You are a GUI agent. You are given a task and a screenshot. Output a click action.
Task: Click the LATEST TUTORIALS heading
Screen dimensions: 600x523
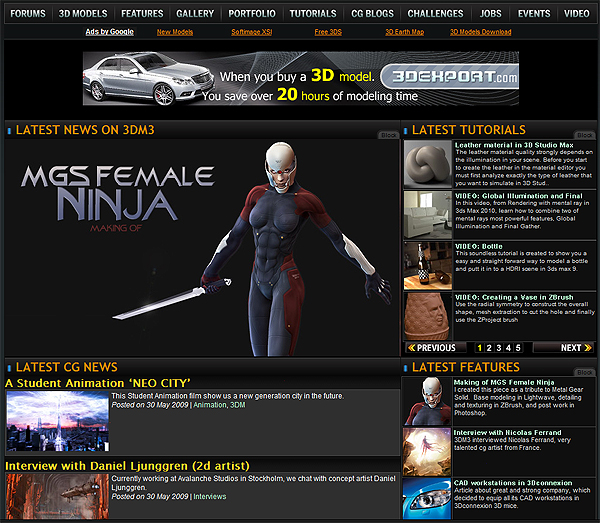point(469,130)
